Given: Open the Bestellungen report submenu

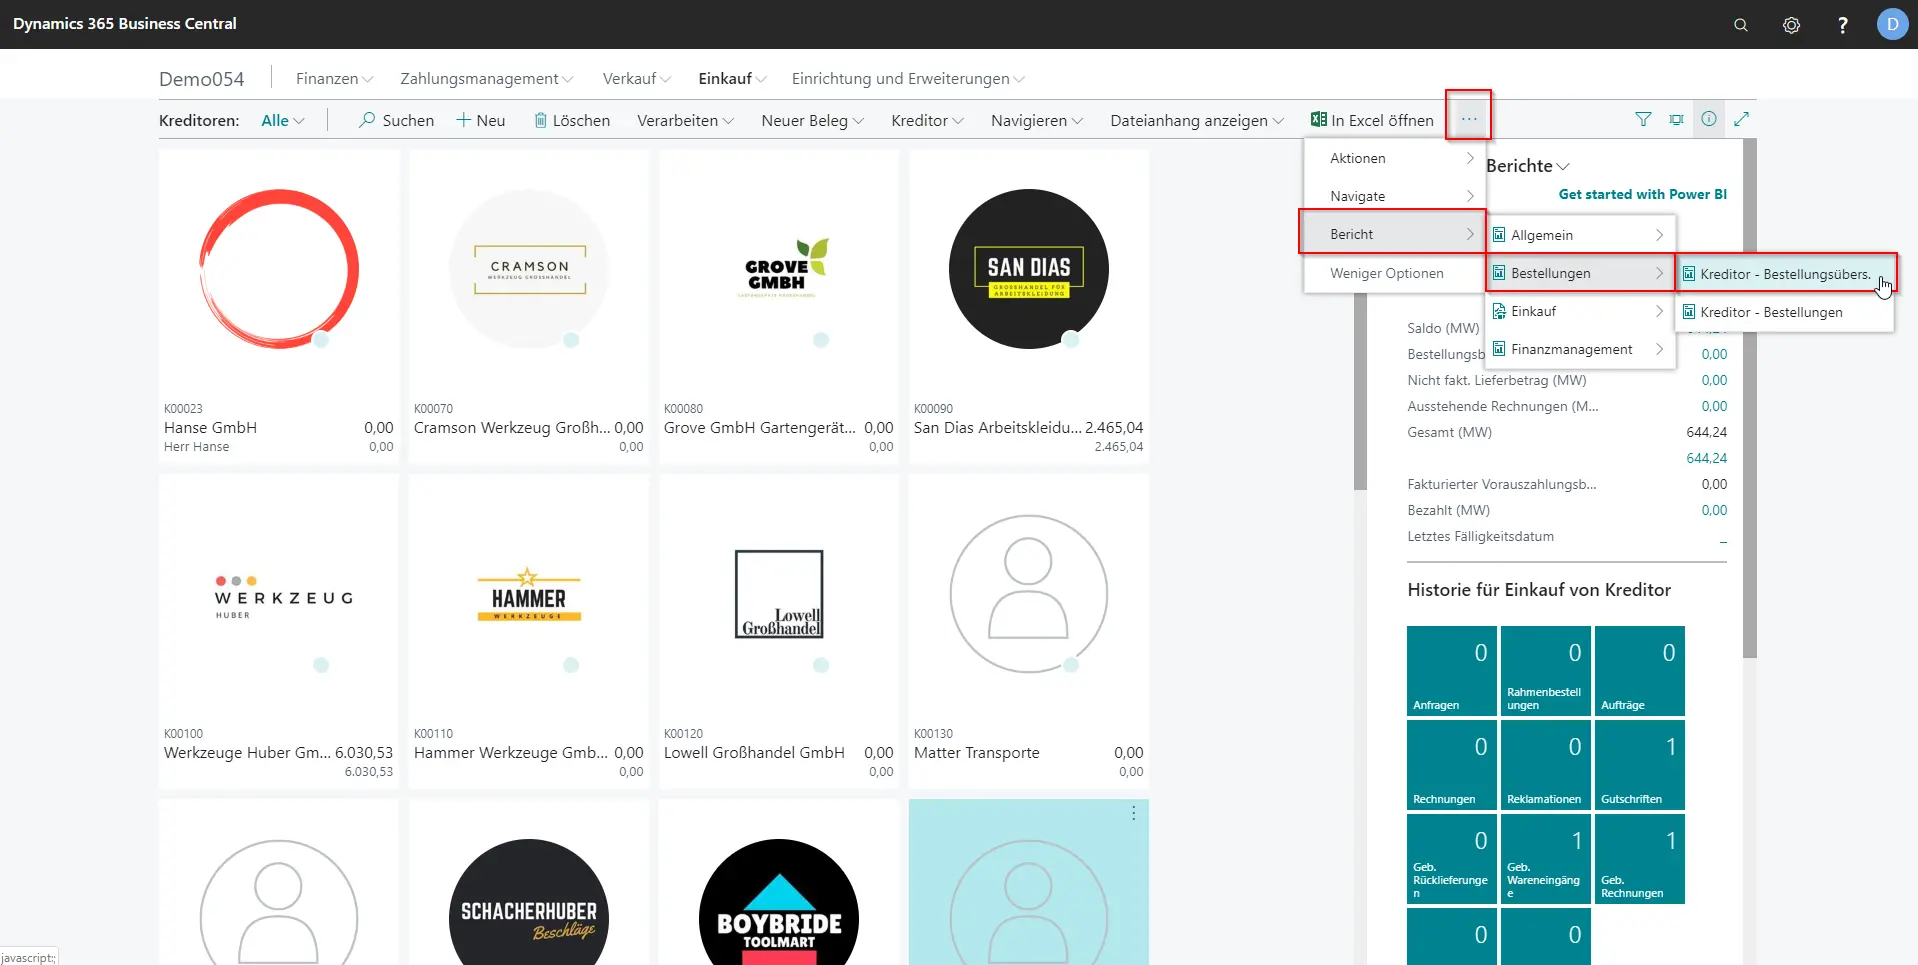Looking at the screenshot, I should (x=1580, y=273).
